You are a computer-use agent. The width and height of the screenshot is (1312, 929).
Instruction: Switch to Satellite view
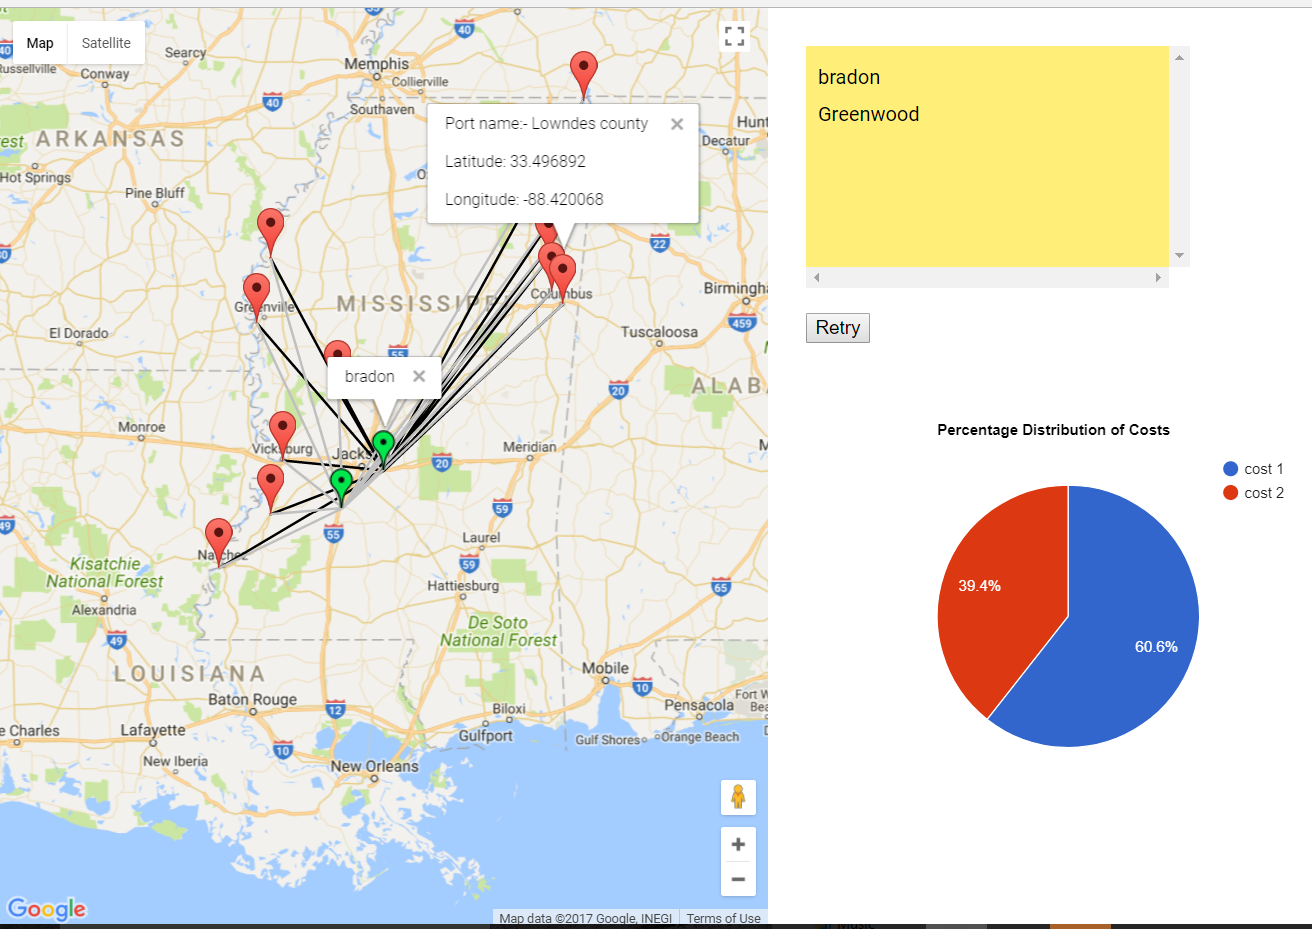[x=105, y=43]
